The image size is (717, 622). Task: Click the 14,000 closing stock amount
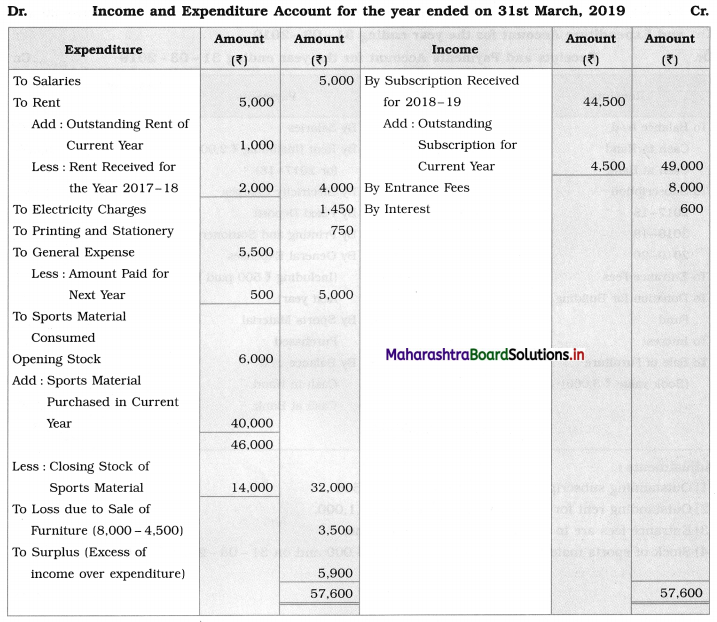coord(252,488)
